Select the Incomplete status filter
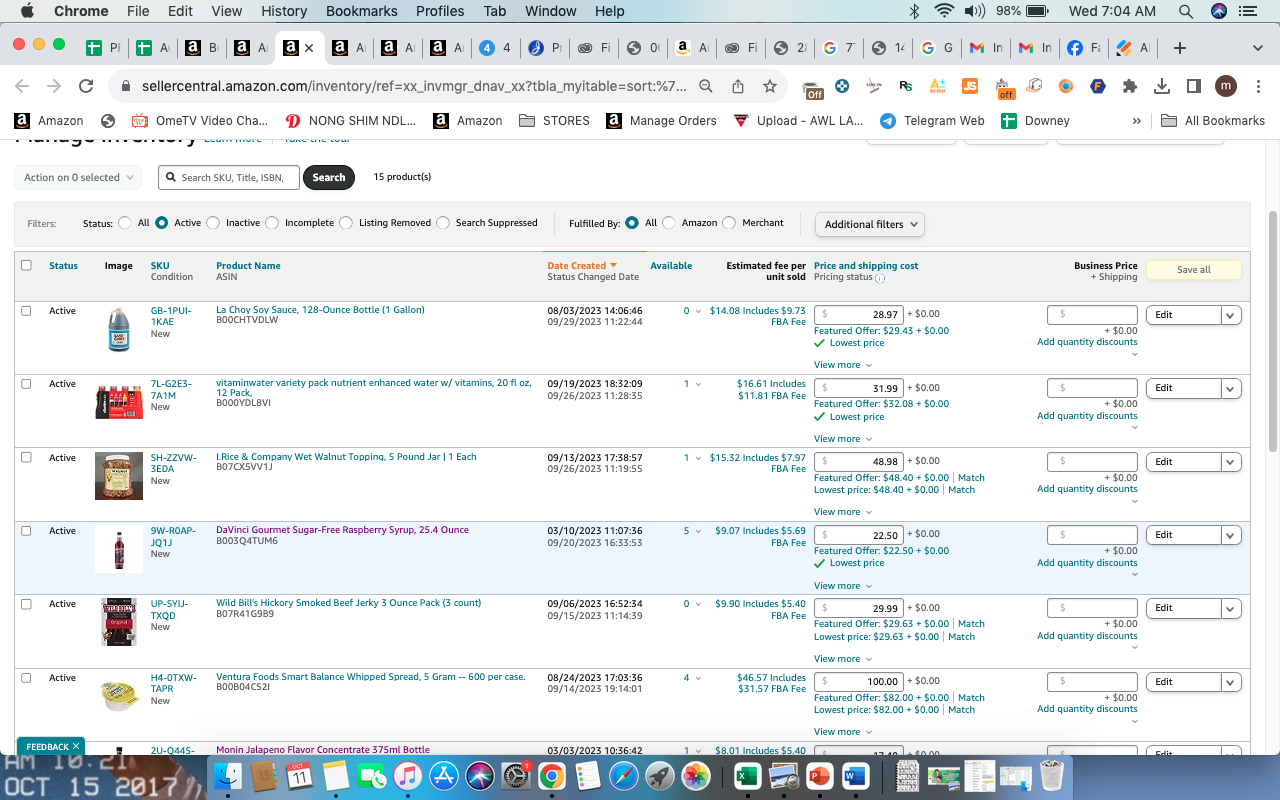Image resolution: width=1280 pixels, height=800 pixels. click(272, 223)
